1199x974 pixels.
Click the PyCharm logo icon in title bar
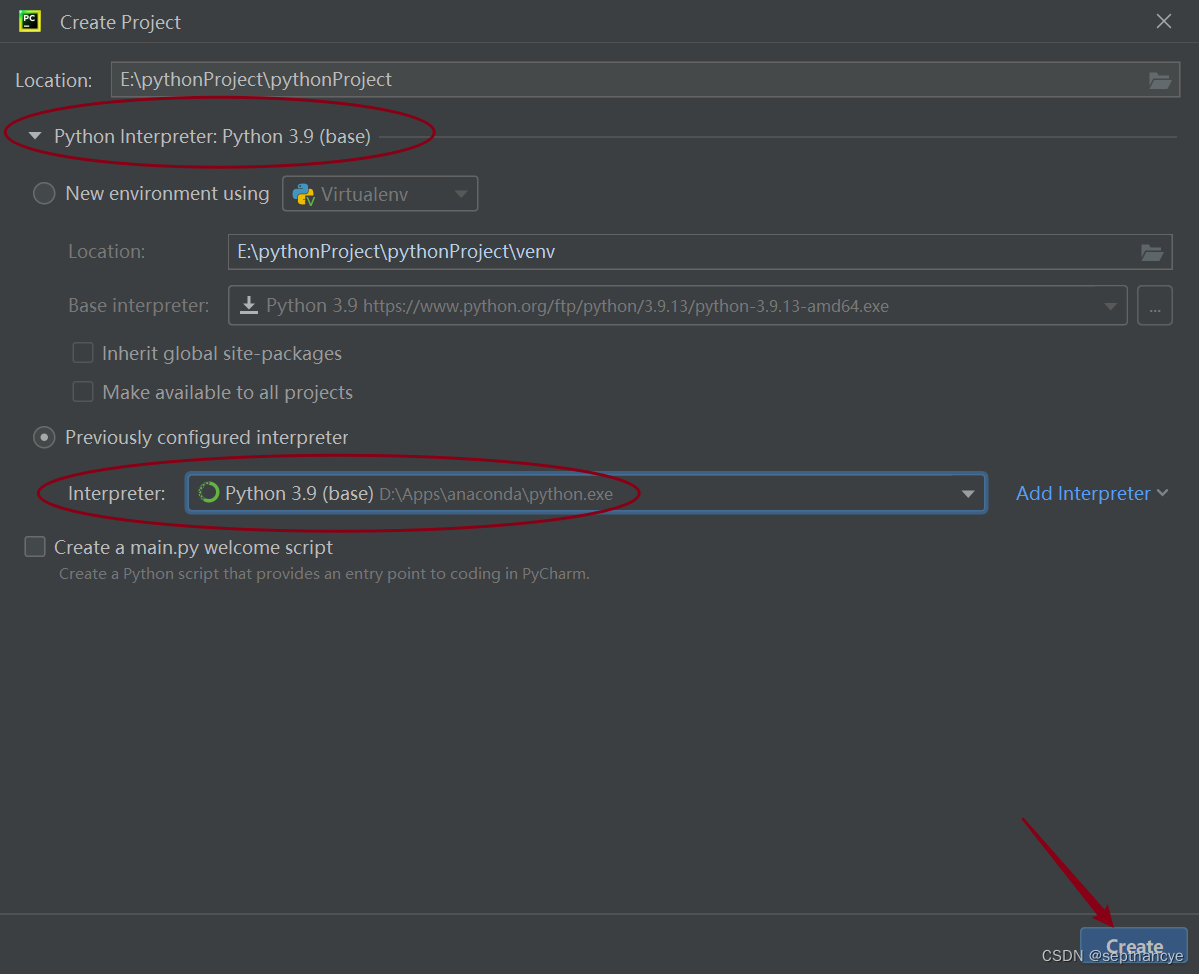(x=30, y=21)
